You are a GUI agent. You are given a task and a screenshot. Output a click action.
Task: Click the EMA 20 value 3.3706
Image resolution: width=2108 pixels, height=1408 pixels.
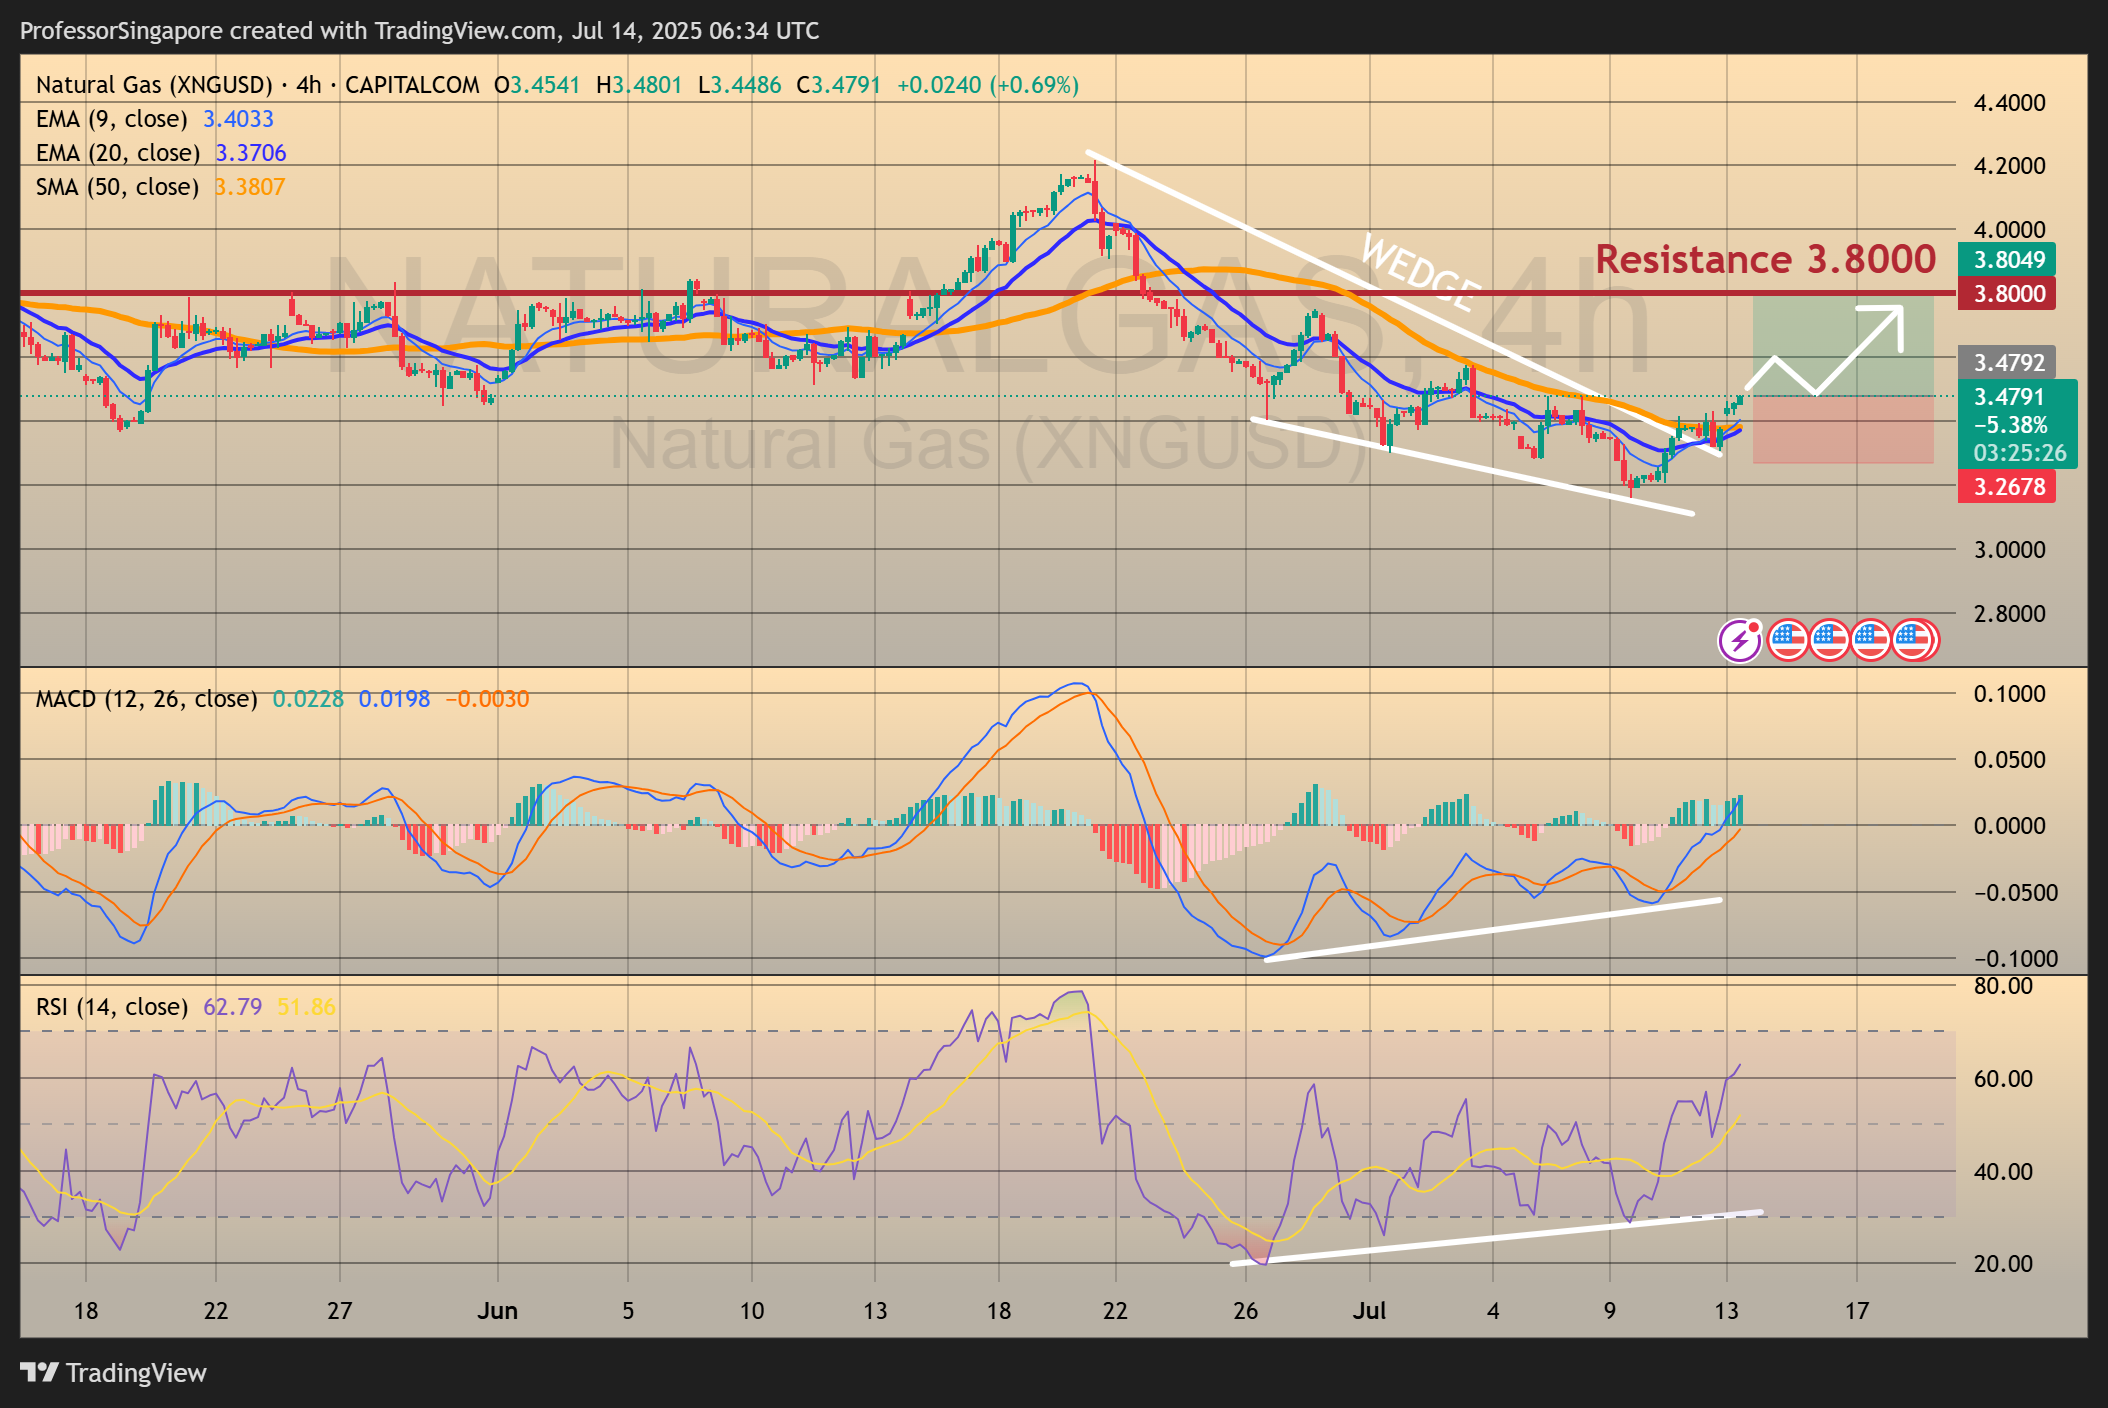(251, 153)
